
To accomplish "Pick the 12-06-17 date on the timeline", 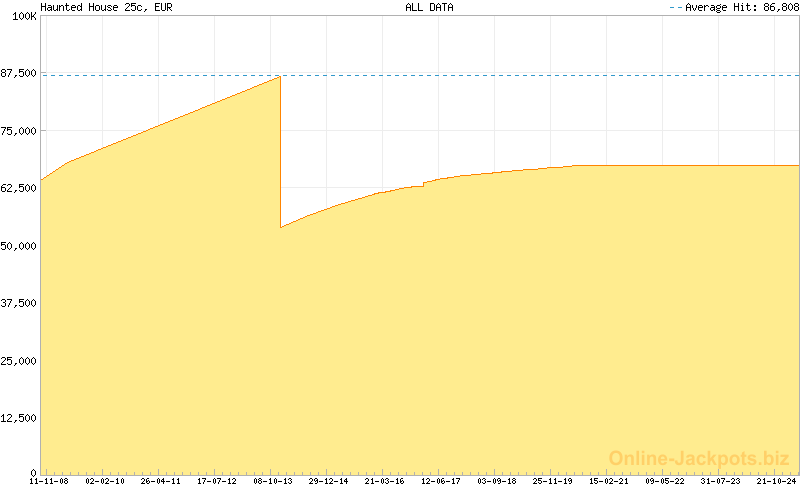I will click(x=441, y=481).
